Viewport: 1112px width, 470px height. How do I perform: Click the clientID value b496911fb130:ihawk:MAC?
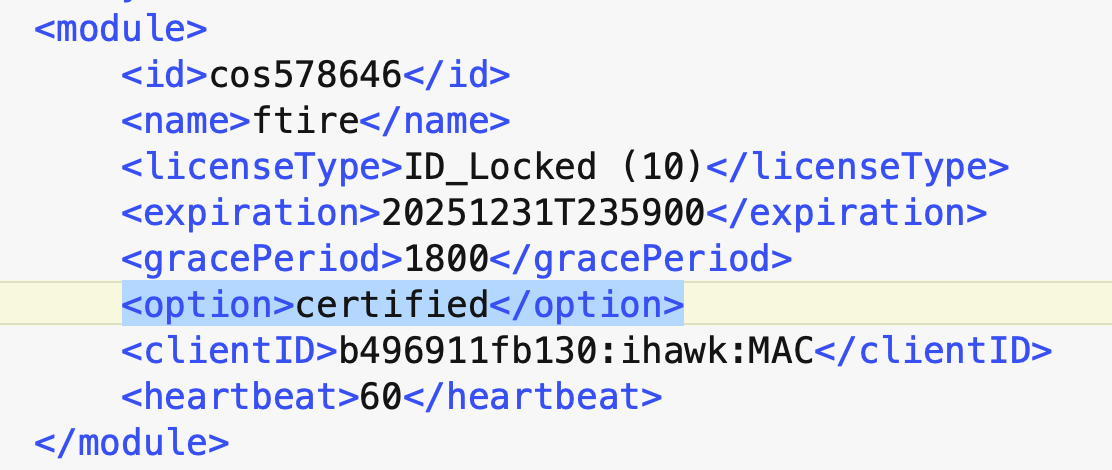point(576,351)
